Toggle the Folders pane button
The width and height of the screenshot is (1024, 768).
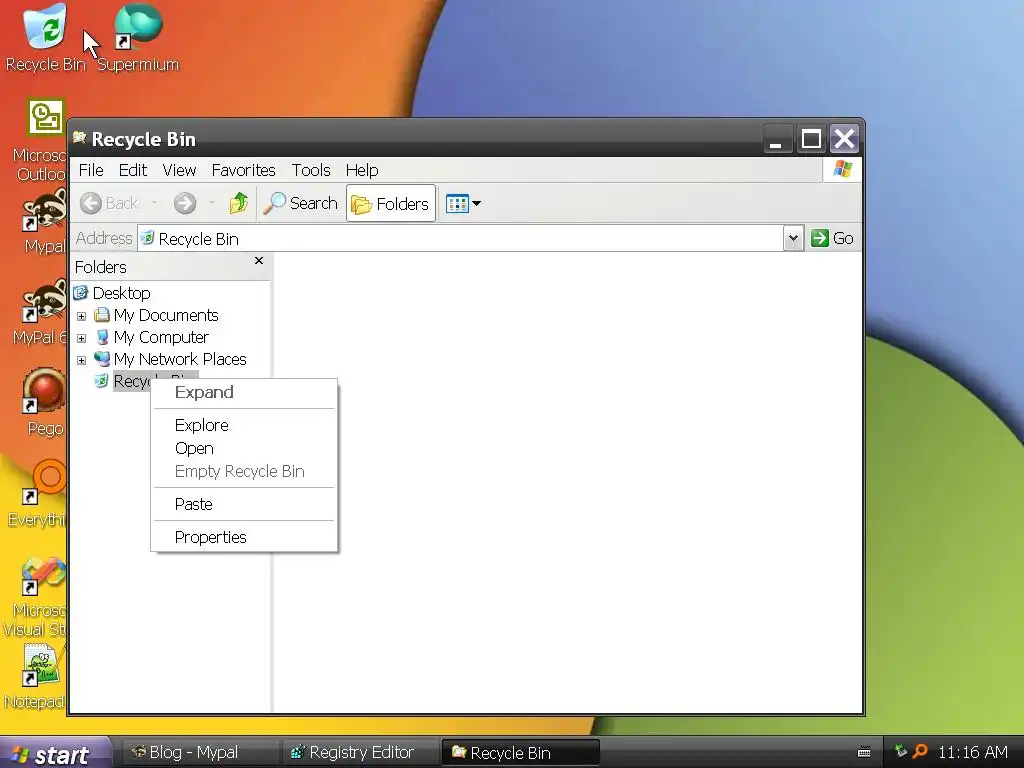coord(391,204)
